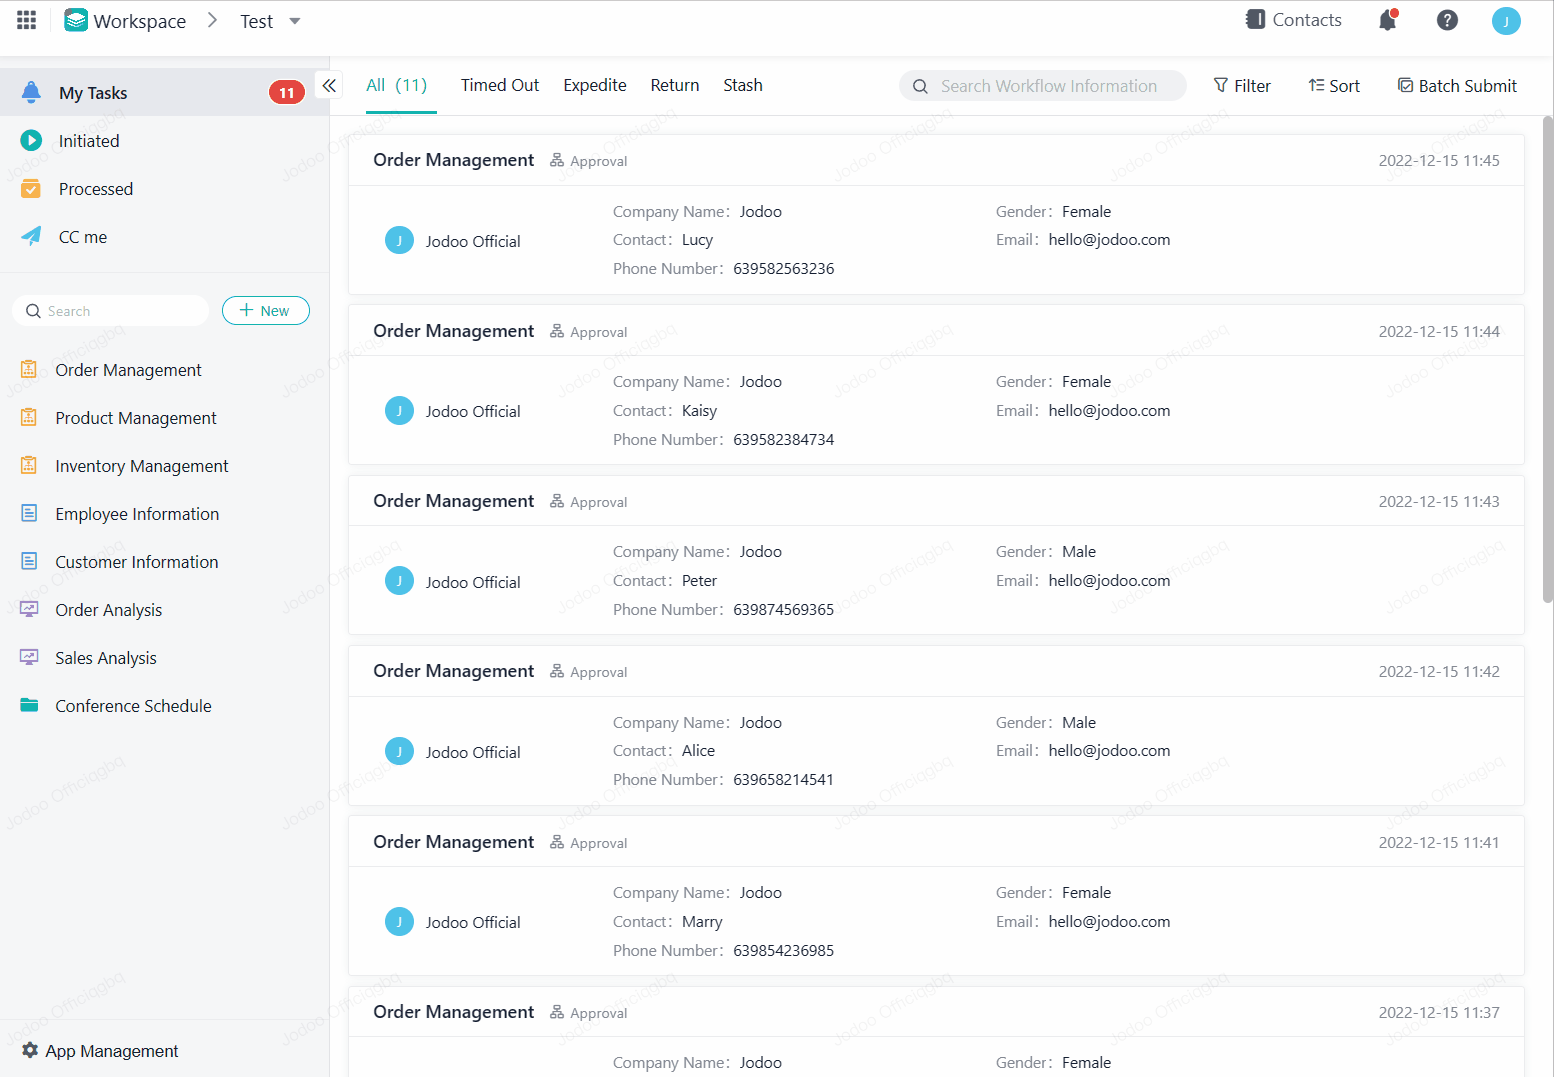Open Conference Schedule folder

(x=133, y=706)
